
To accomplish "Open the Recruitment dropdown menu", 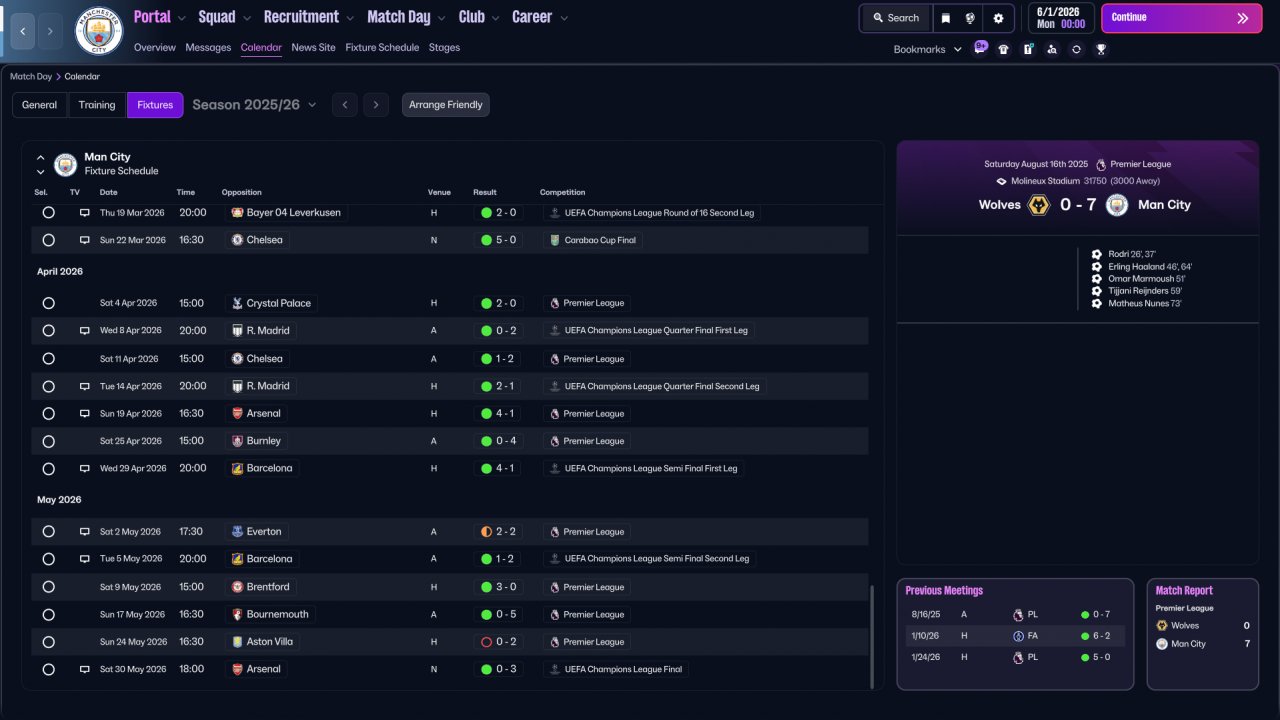I will coord(309,17).
